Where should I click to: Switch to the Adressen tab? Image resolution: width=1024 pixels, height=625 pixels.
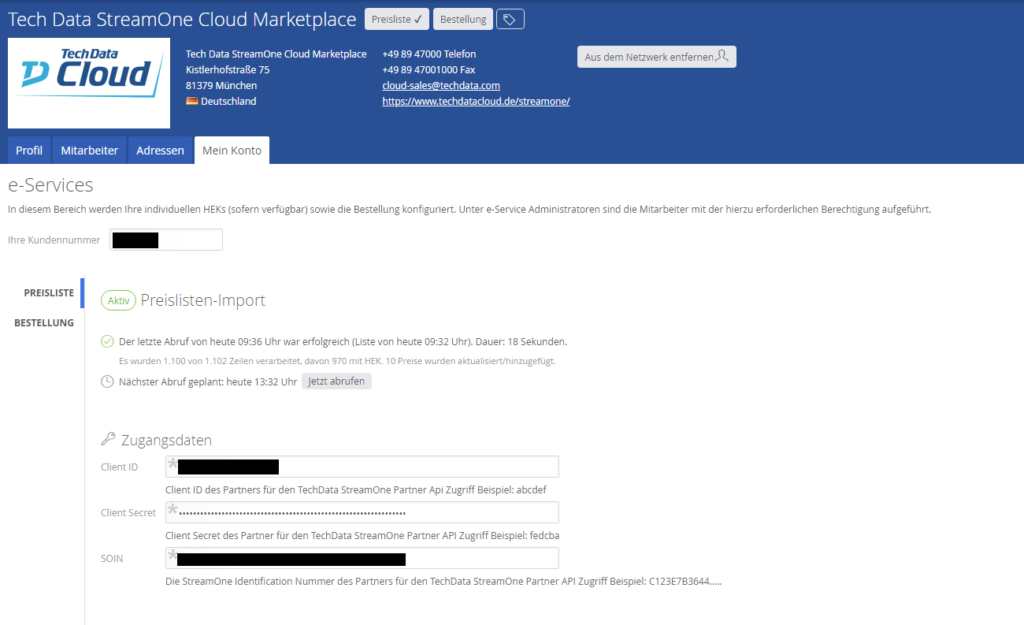pyautogui.click(x=160, y=150)
